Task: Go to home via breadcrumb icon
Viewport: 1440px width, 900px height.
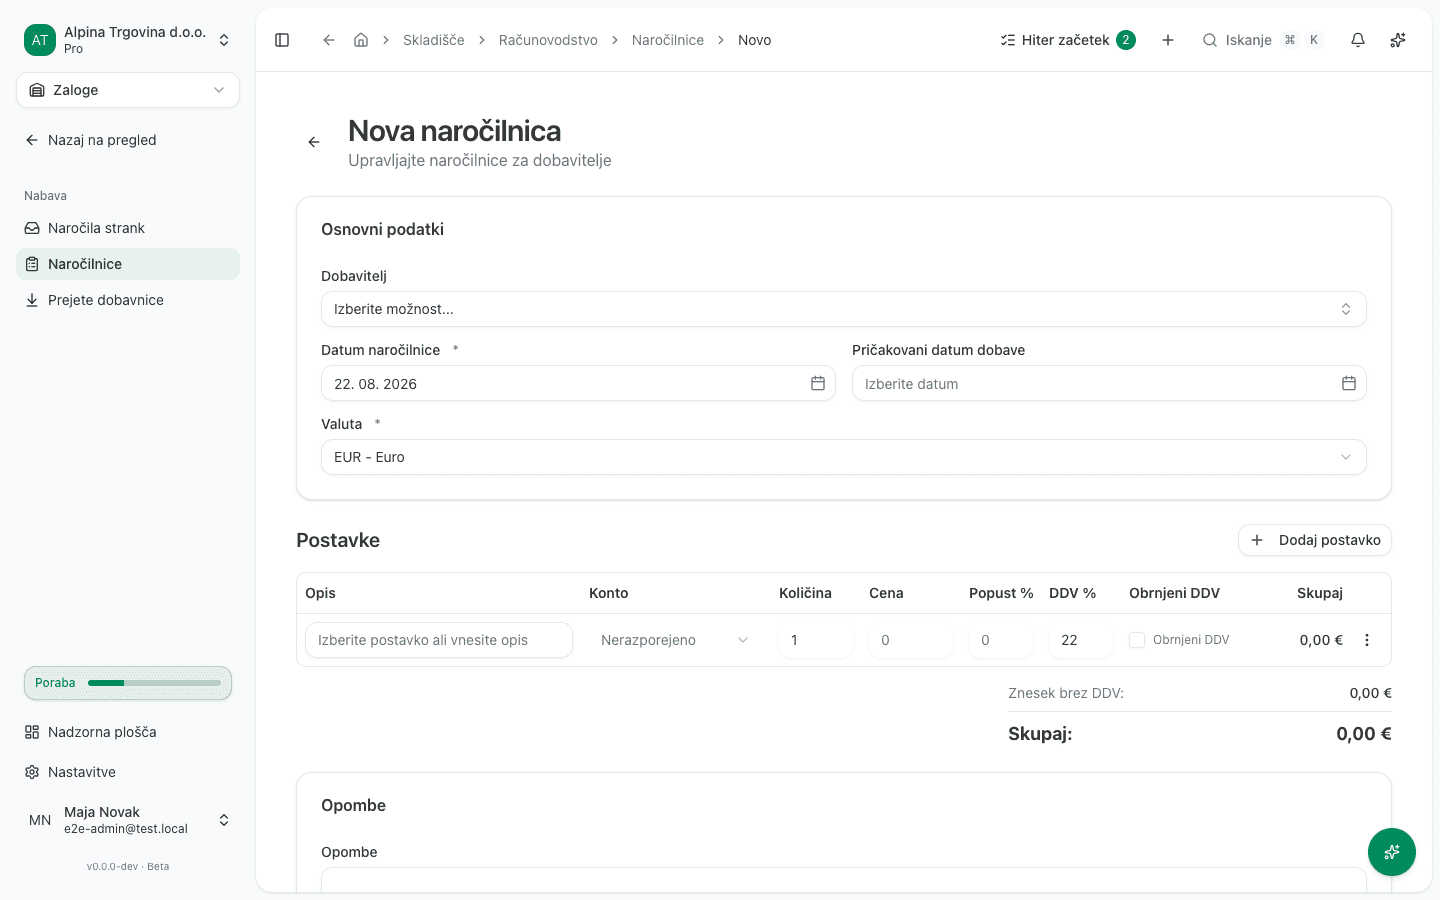Action: pos(361,40)
